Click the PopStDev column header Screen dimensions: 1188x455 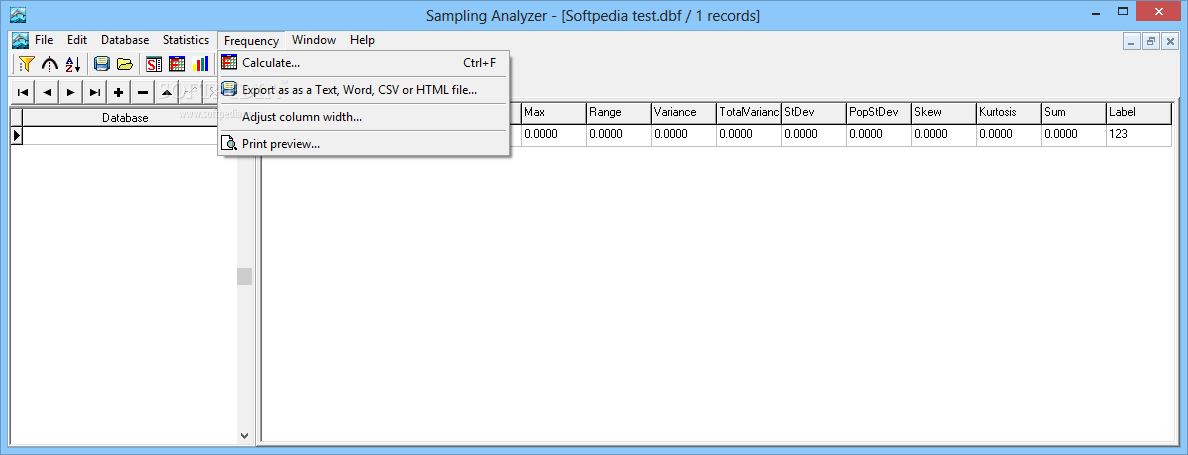coord(878,112)
